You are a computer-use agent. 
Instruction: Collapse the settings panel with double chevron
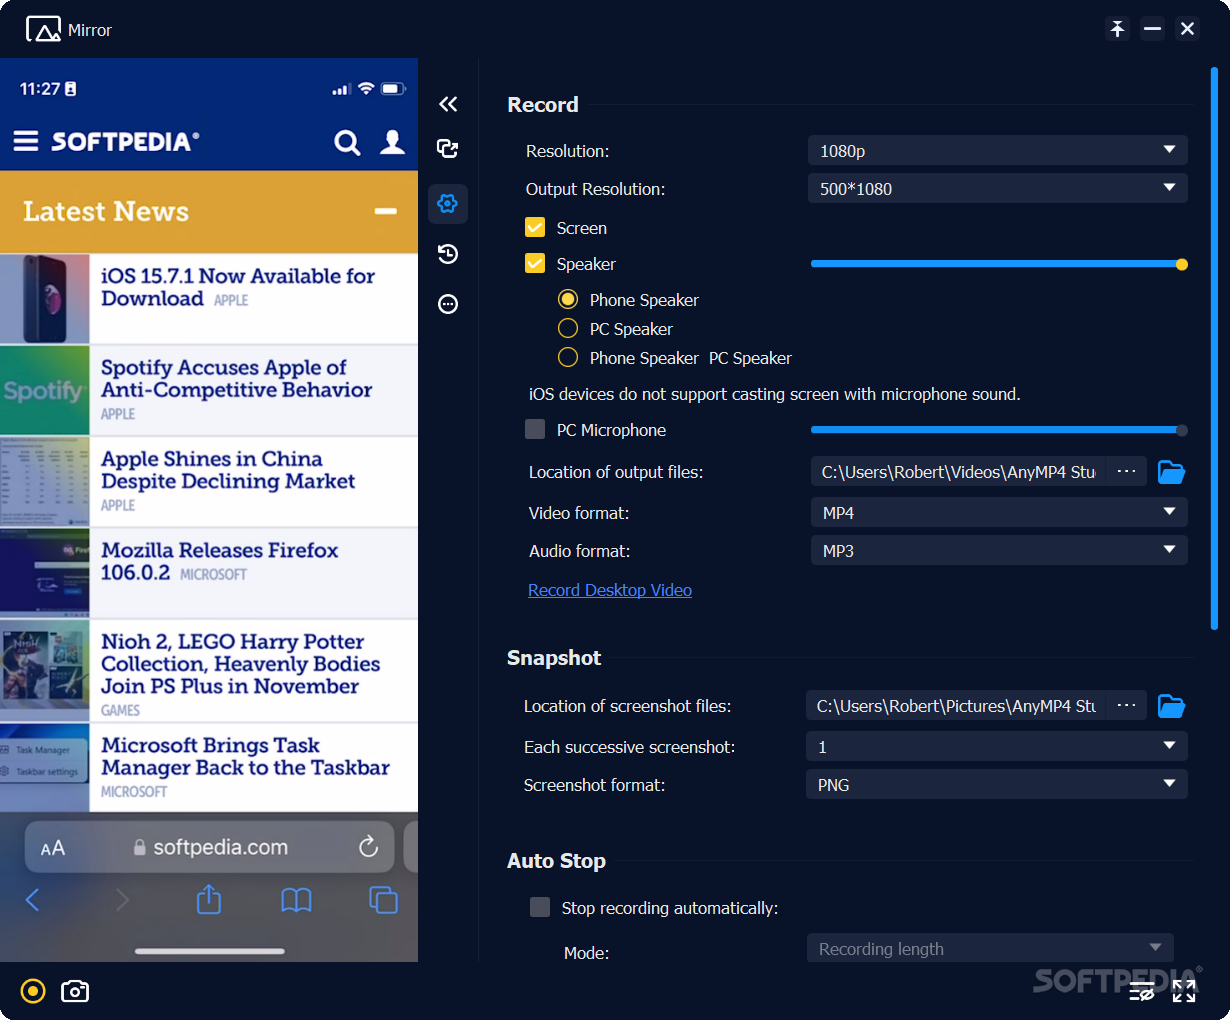448,104
